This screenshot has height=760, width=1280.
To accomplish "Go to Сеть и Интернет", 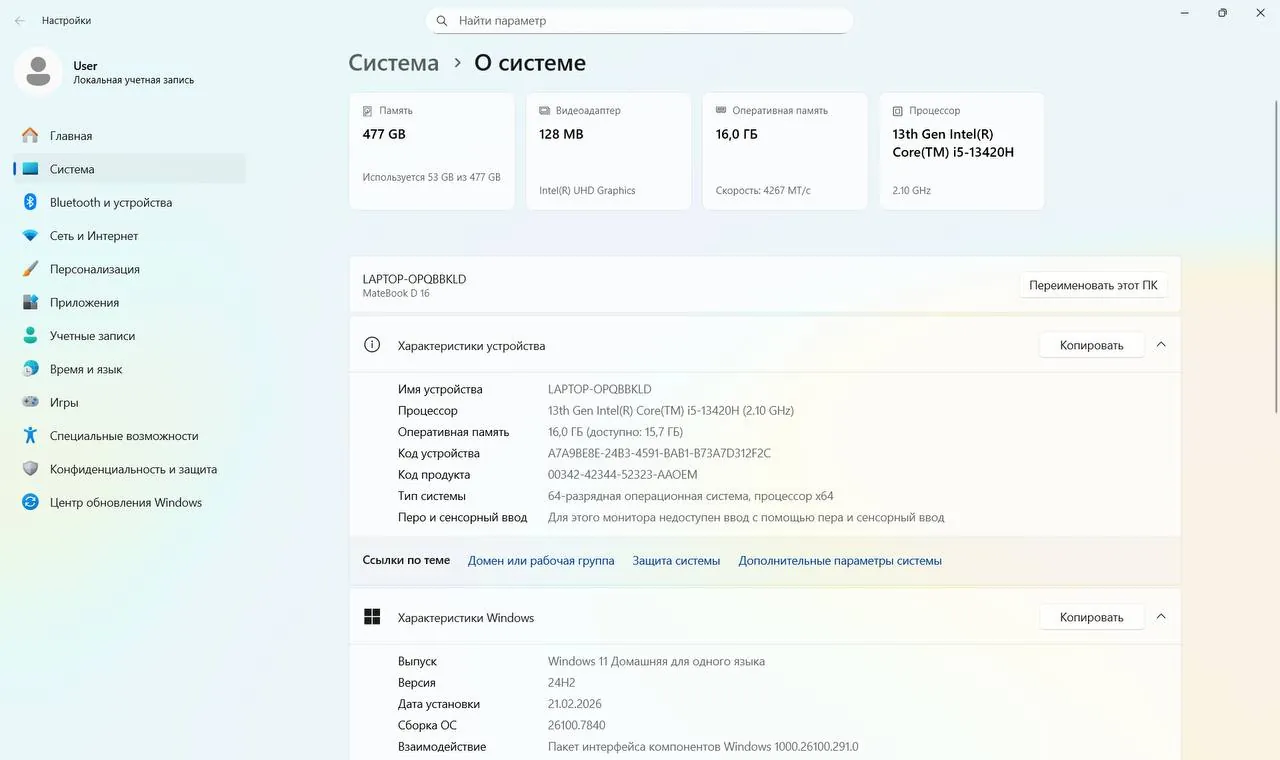I will pos(130,236).
